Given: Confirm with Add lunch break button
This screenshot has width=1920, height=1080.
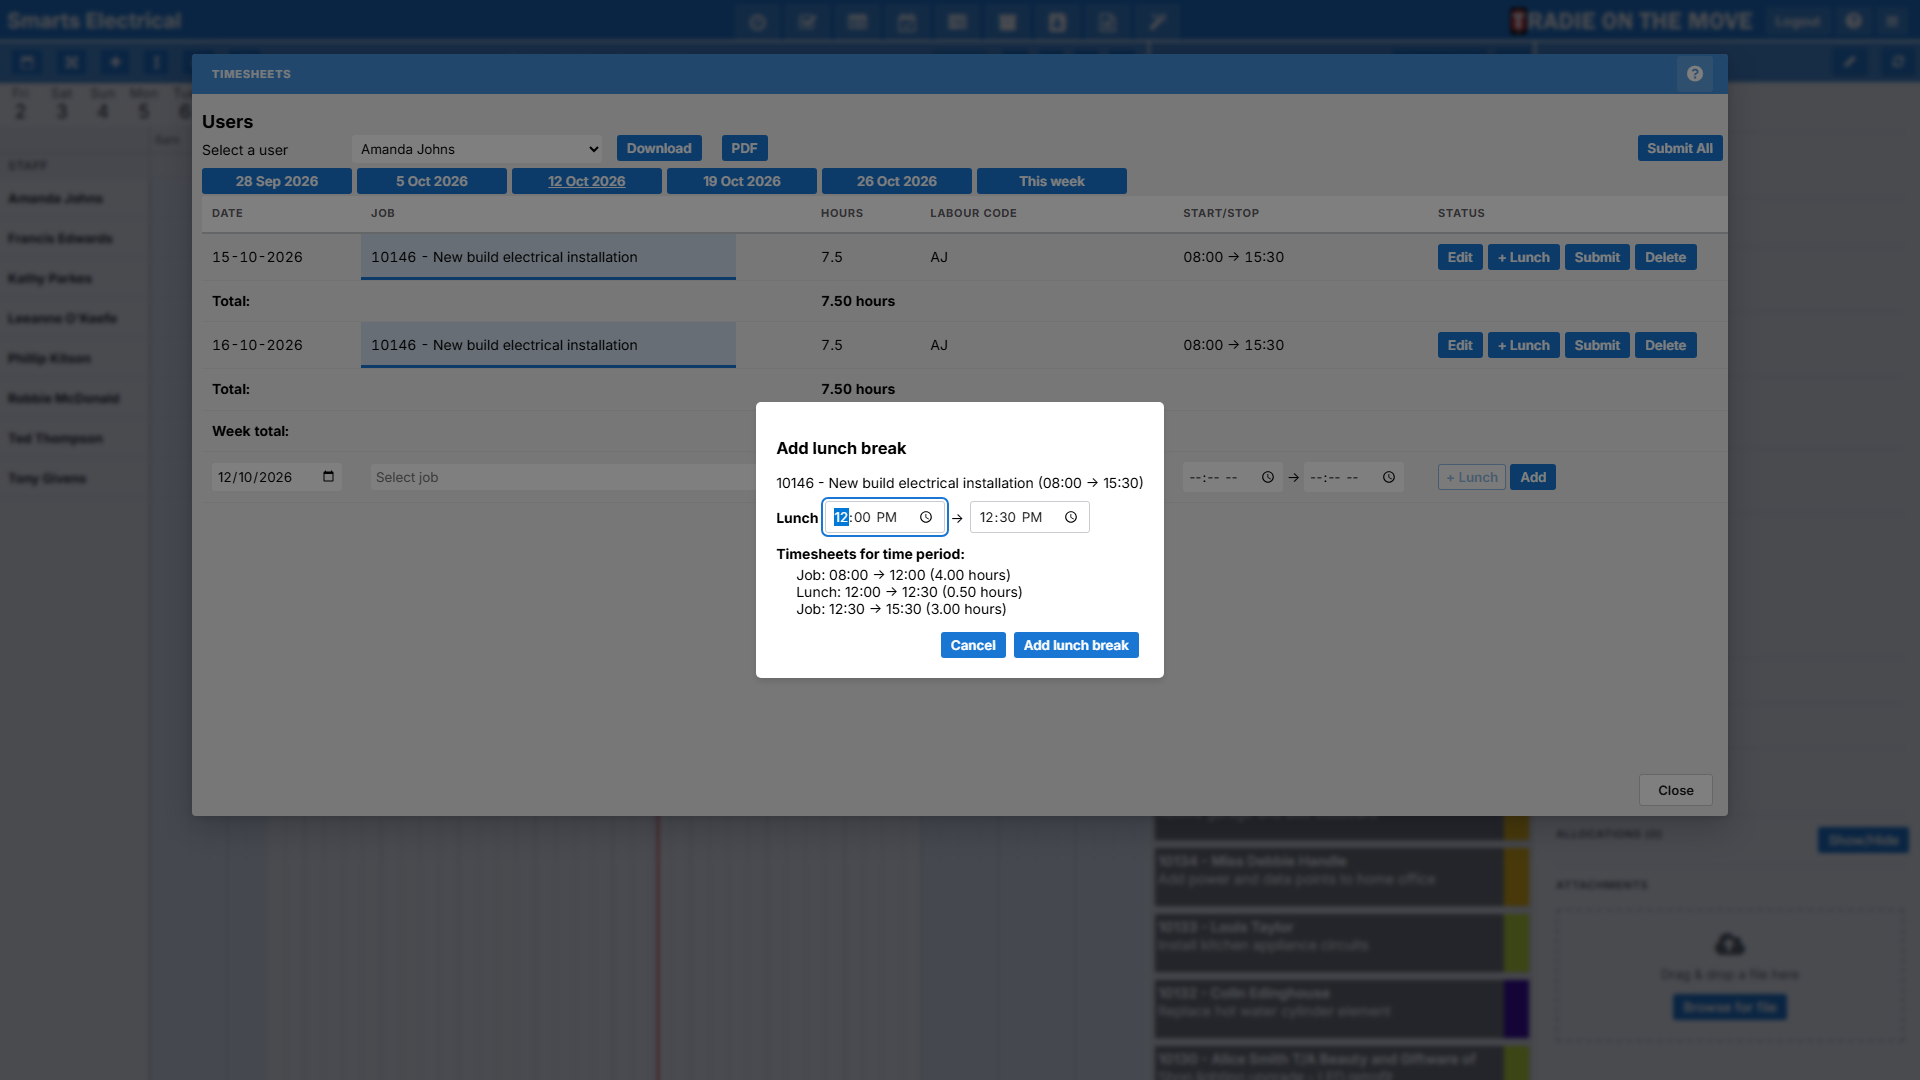Looking at the screenshot, I should tap(1076, 645).
